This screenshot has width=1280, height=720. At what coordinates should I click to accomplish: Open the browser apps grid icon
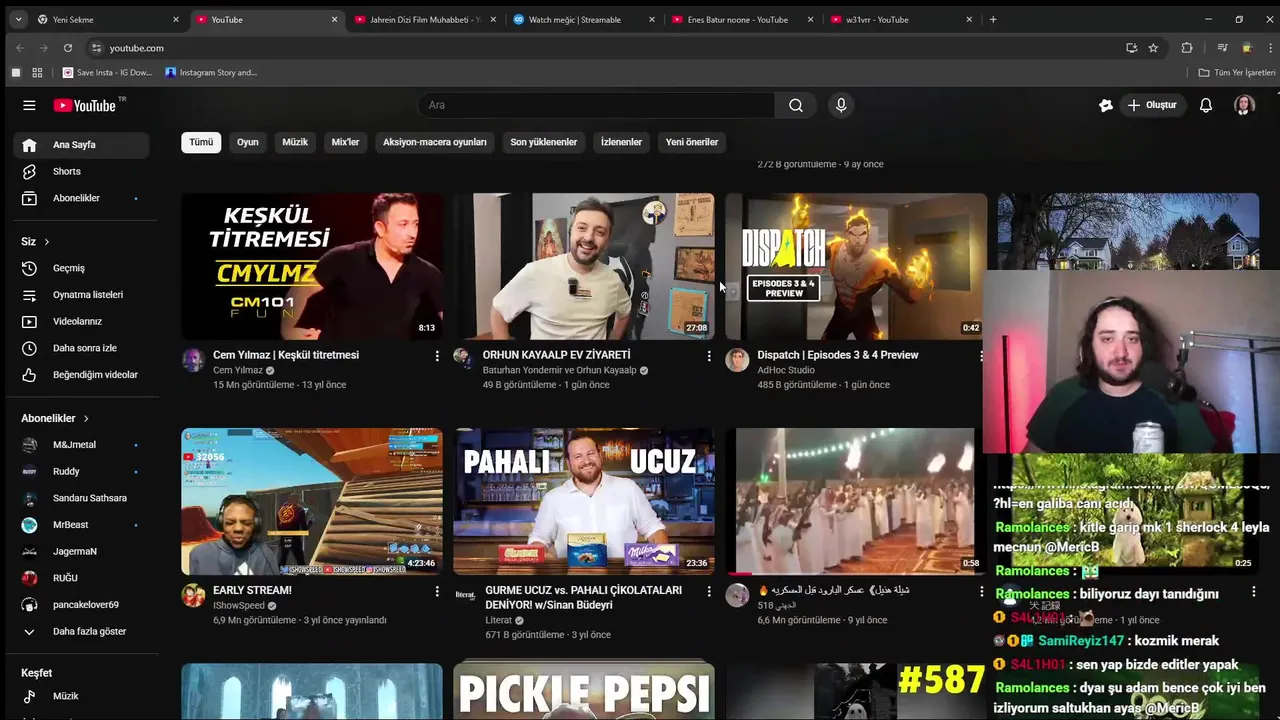(37, 72)
